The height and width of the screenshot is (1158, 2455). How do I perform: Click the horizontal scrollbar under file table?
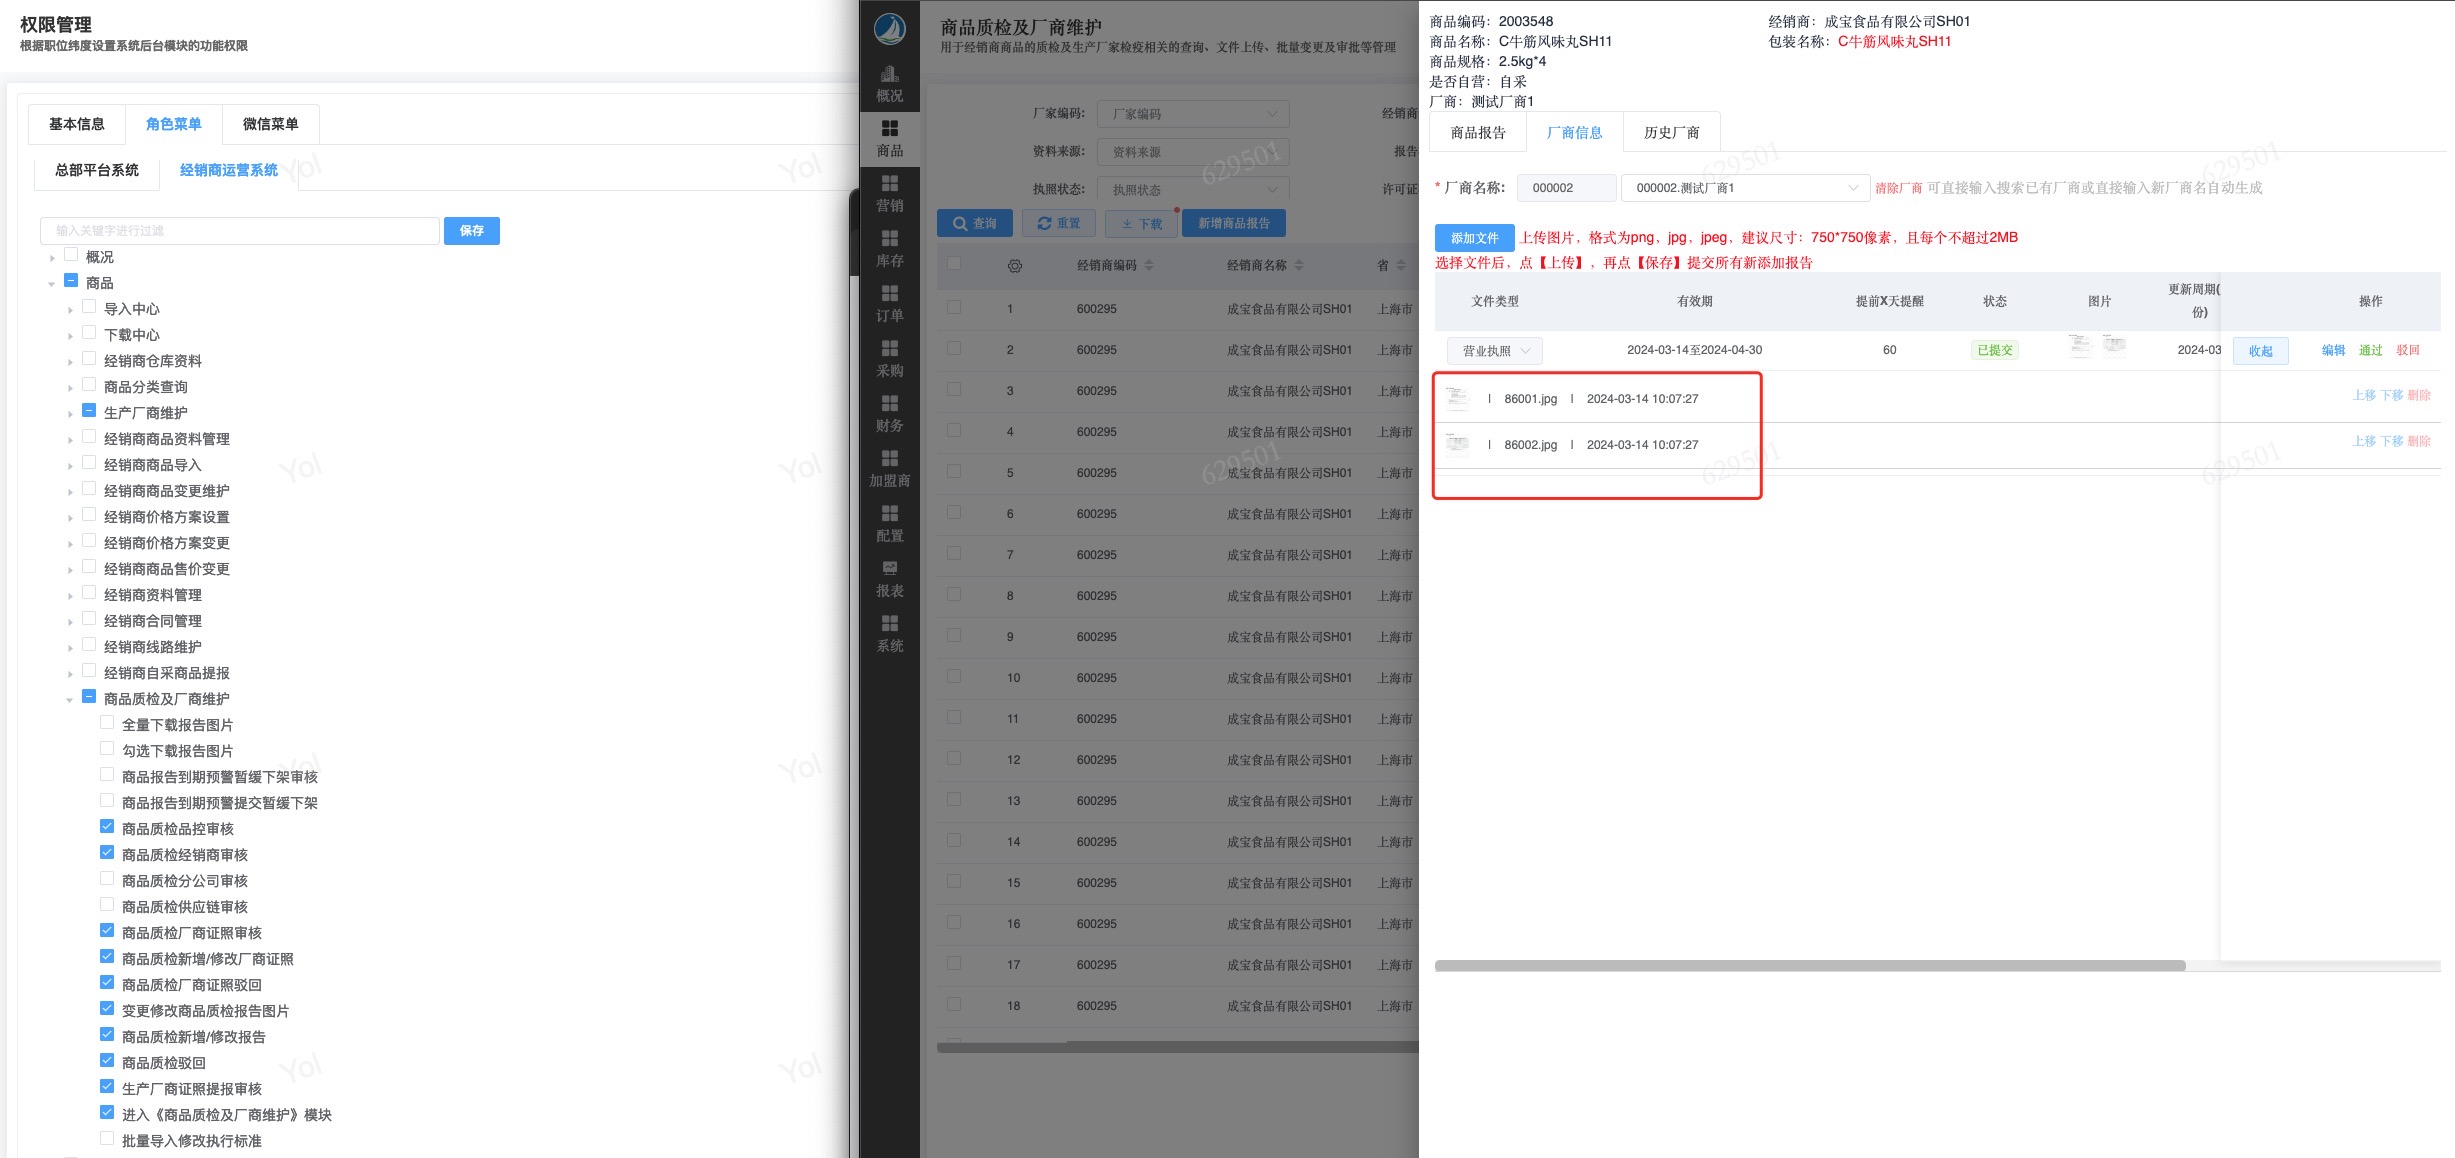[1808, 966]
